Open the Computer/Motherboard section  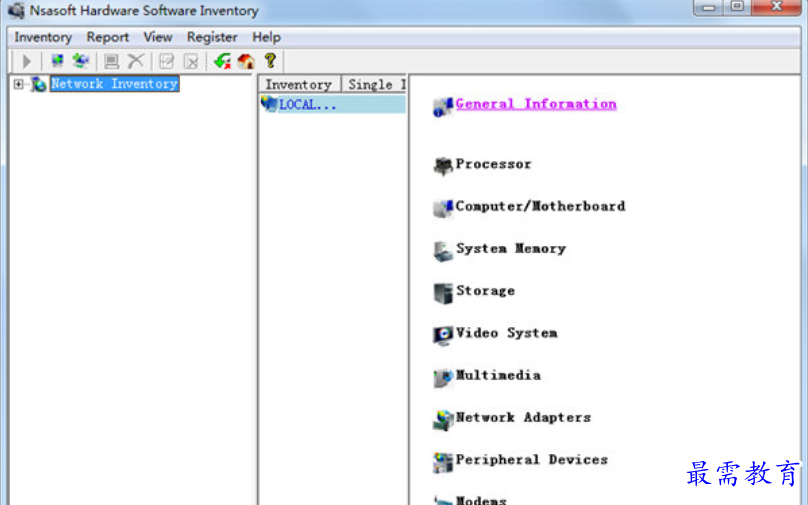pyautogui.click(x=540, y=206)
